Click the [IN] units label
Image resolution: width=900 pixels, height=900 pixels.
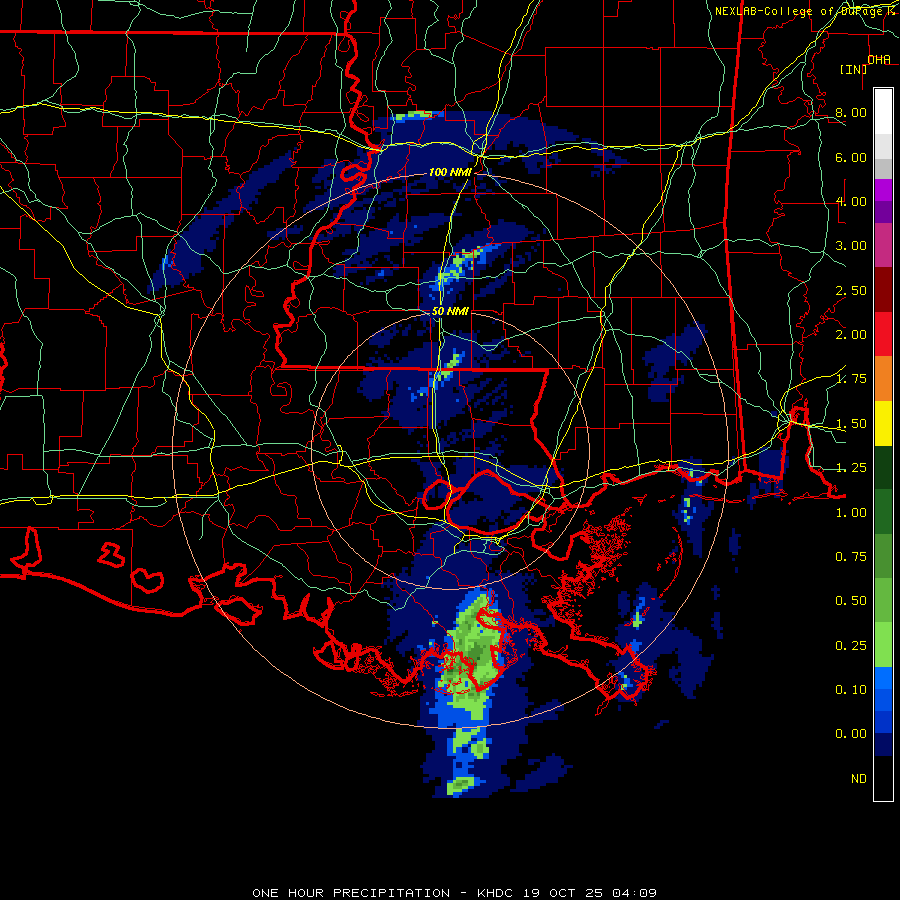[x=854, y=69]
